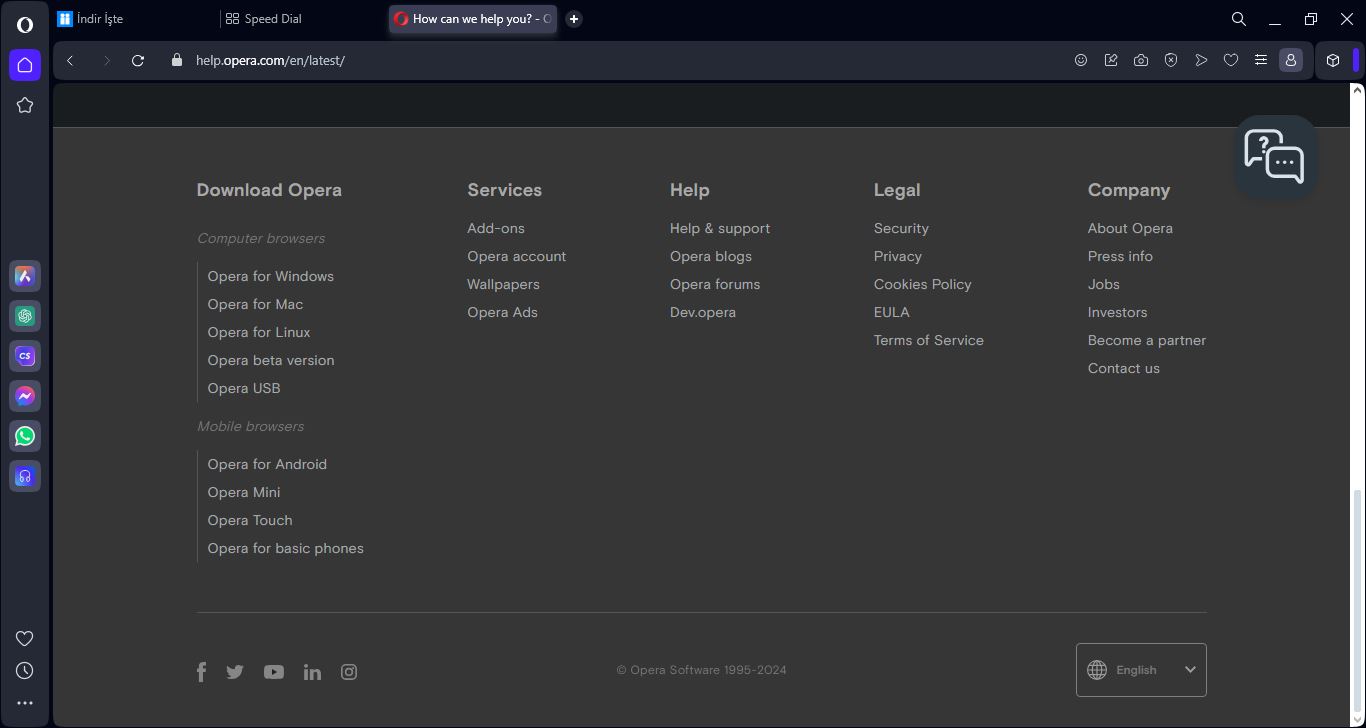Open the Cookies Policy link

coord(923,284)
